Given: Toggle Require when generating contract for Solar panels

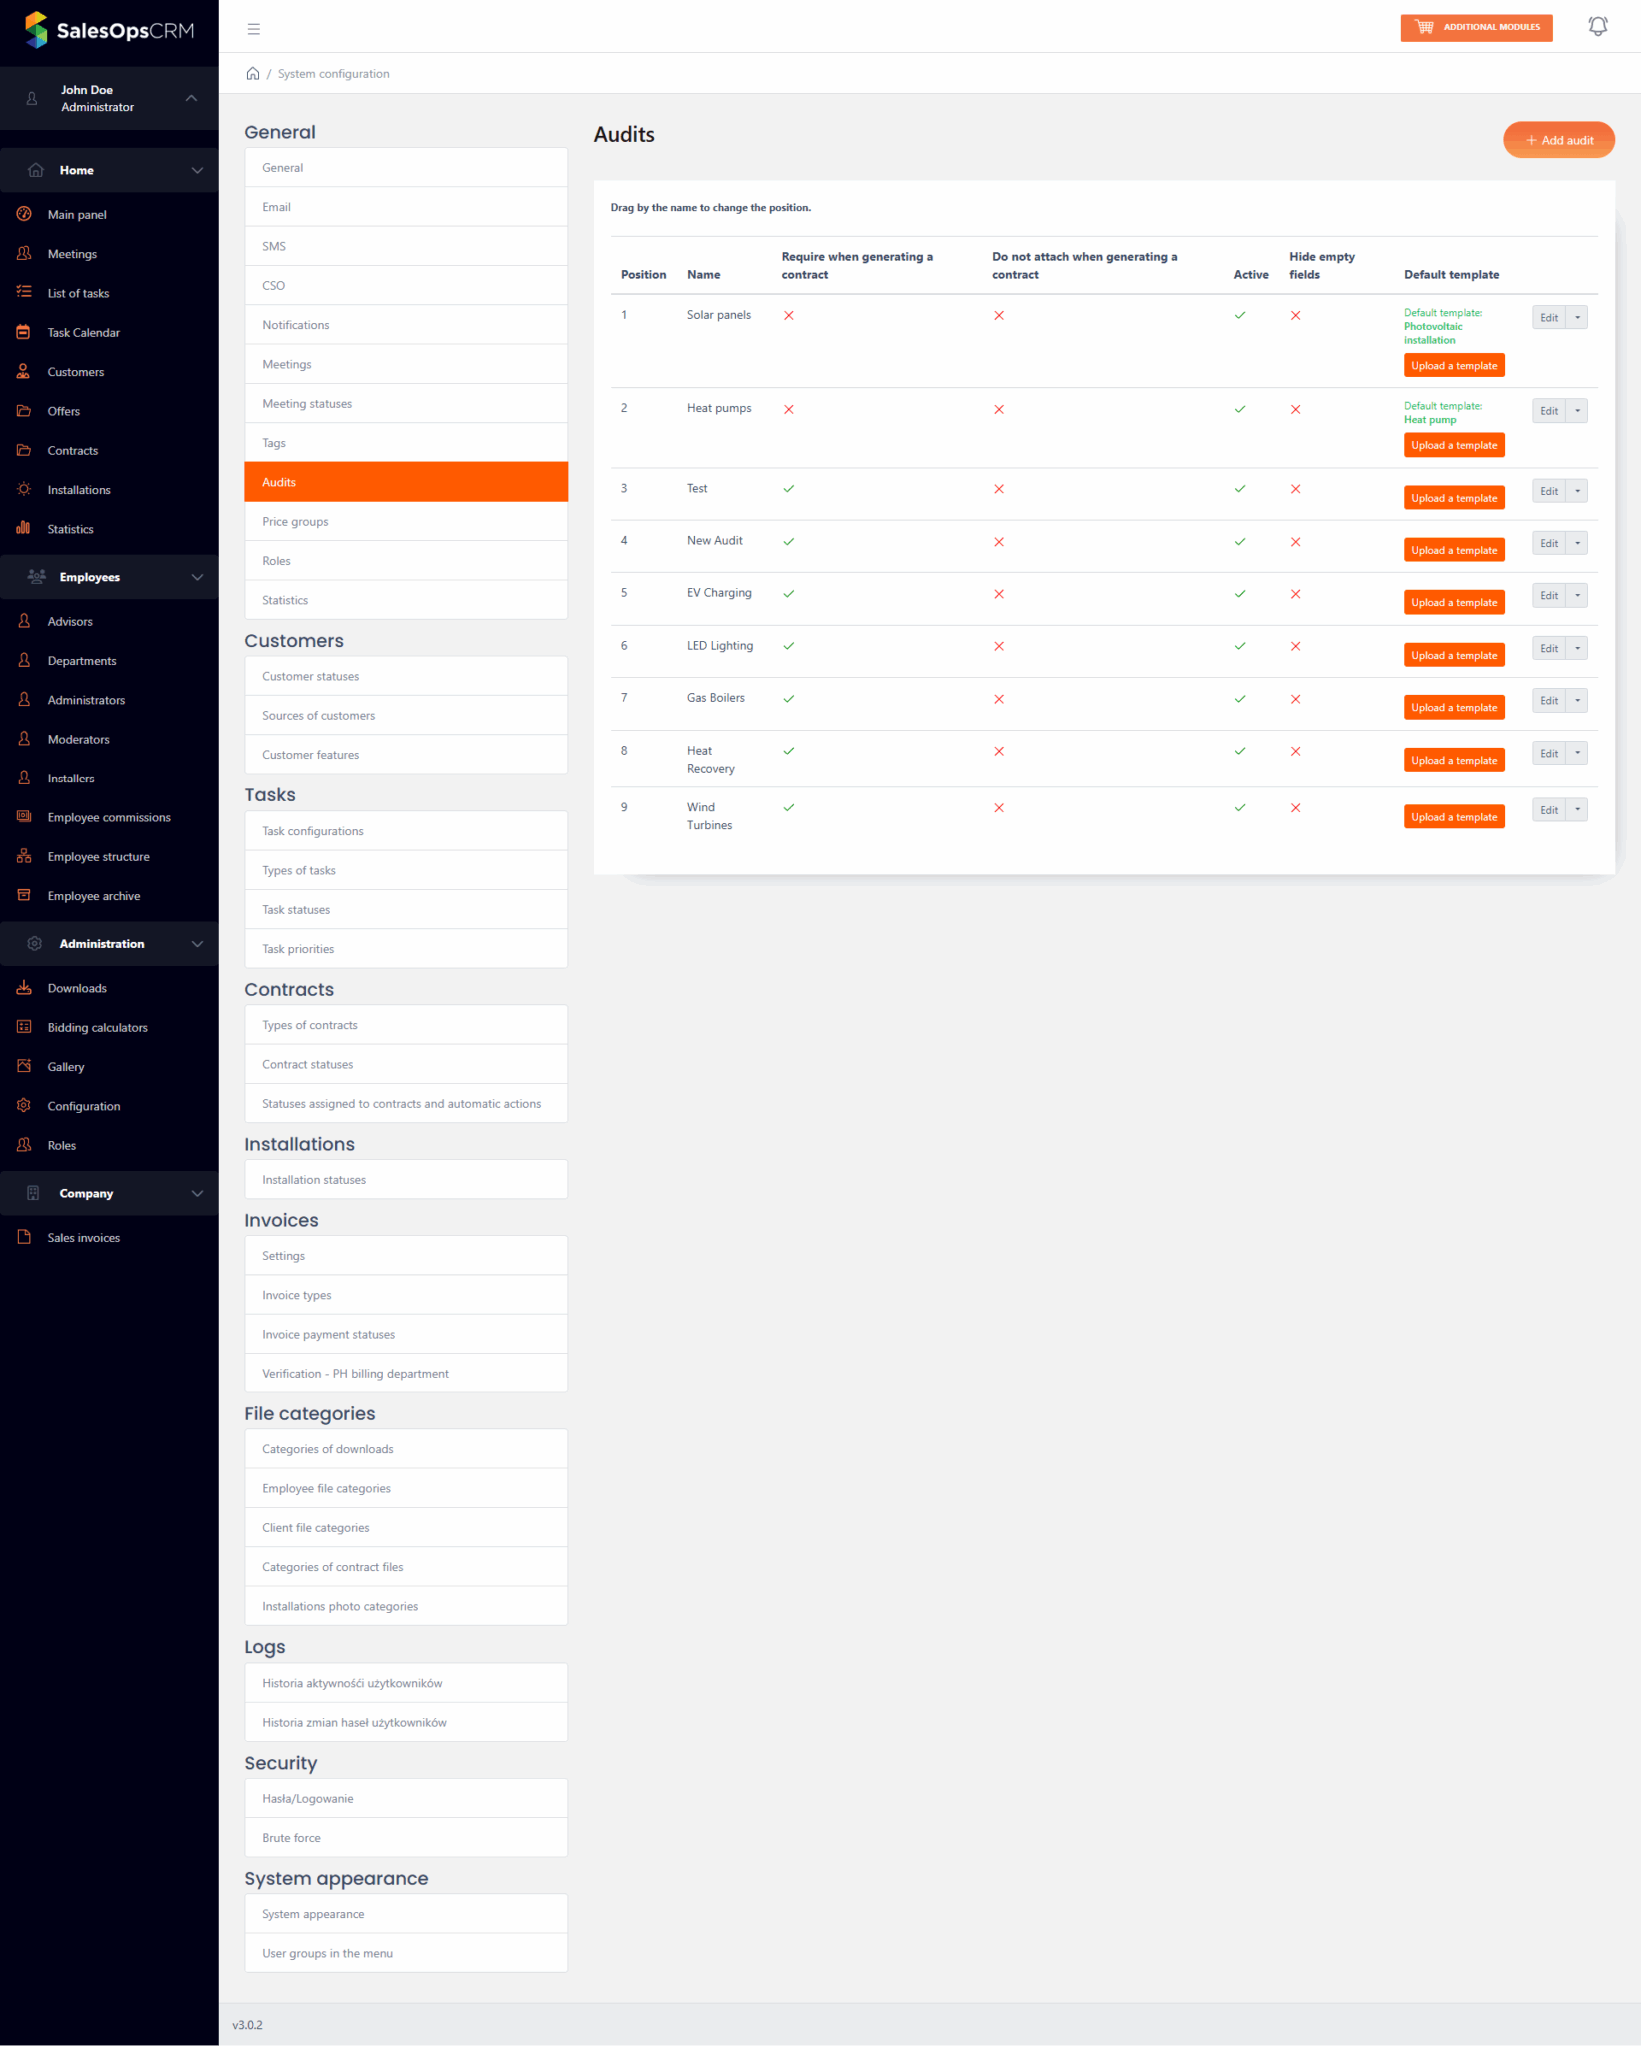Looking at the screenshot, I should [789, 316].
